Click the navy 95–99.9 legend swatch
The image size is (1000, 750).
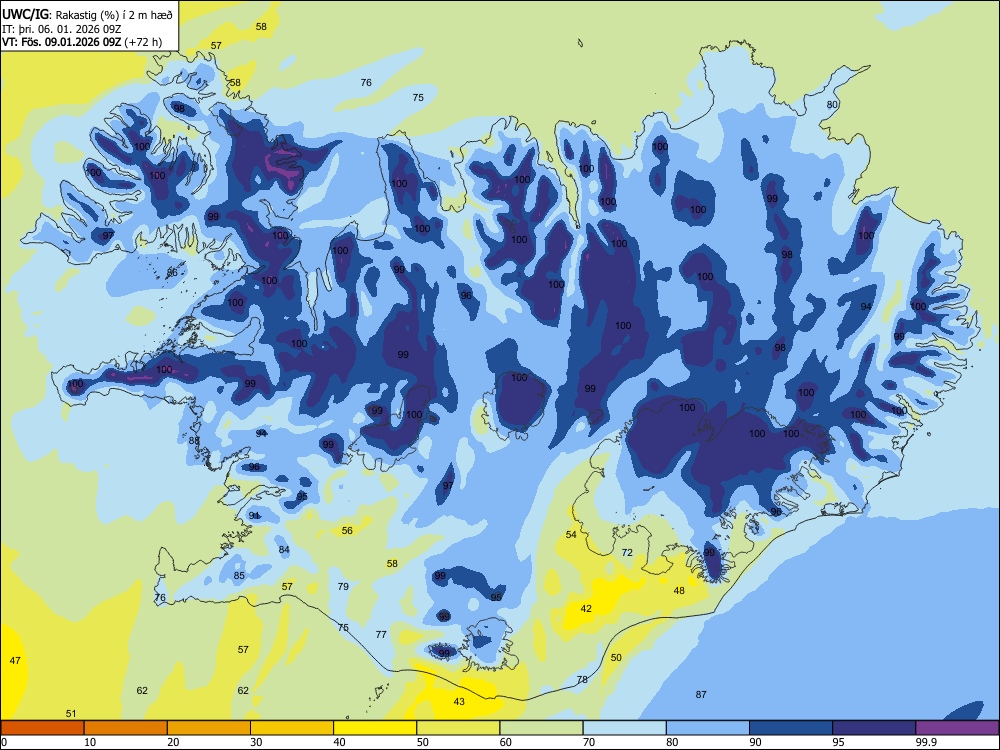[874, 728]
